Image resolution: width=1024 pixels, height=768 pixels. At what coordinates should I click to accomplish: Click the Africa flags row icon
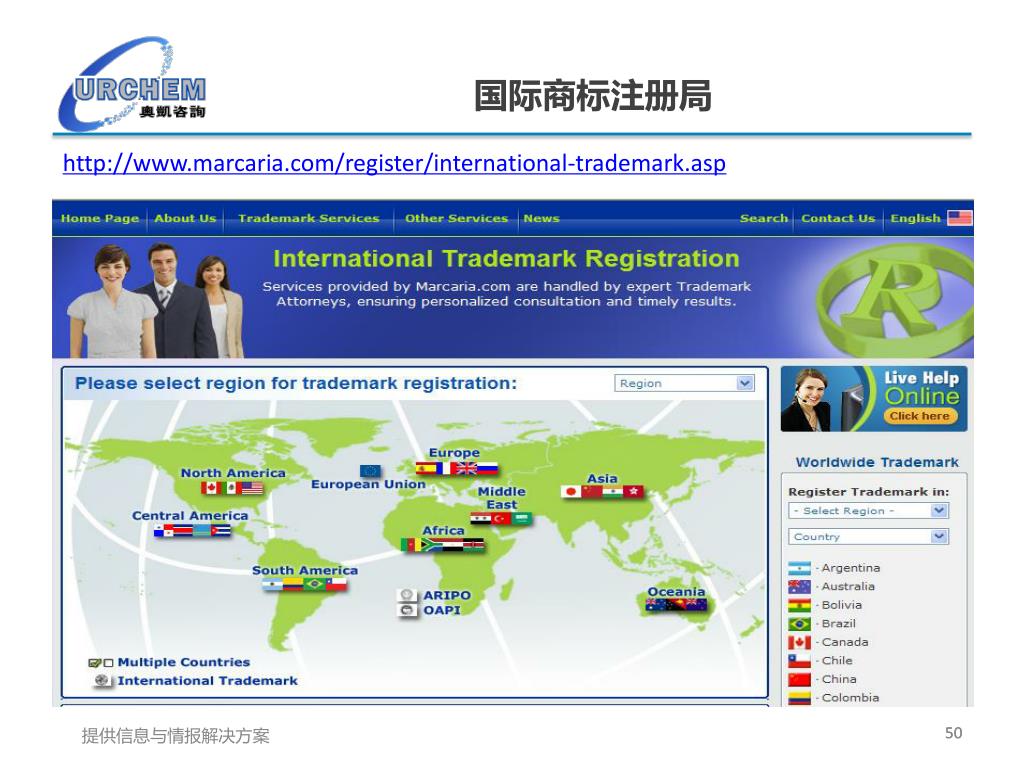[x=443, y=545]
